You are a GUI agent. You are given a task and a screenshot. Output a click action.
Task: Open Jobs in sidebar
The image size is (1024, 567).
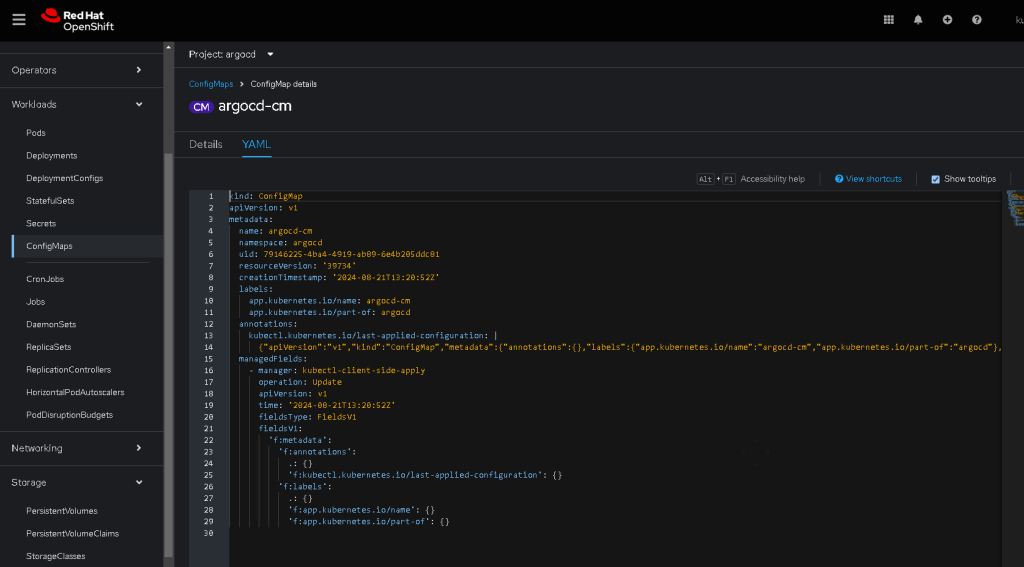36,302
